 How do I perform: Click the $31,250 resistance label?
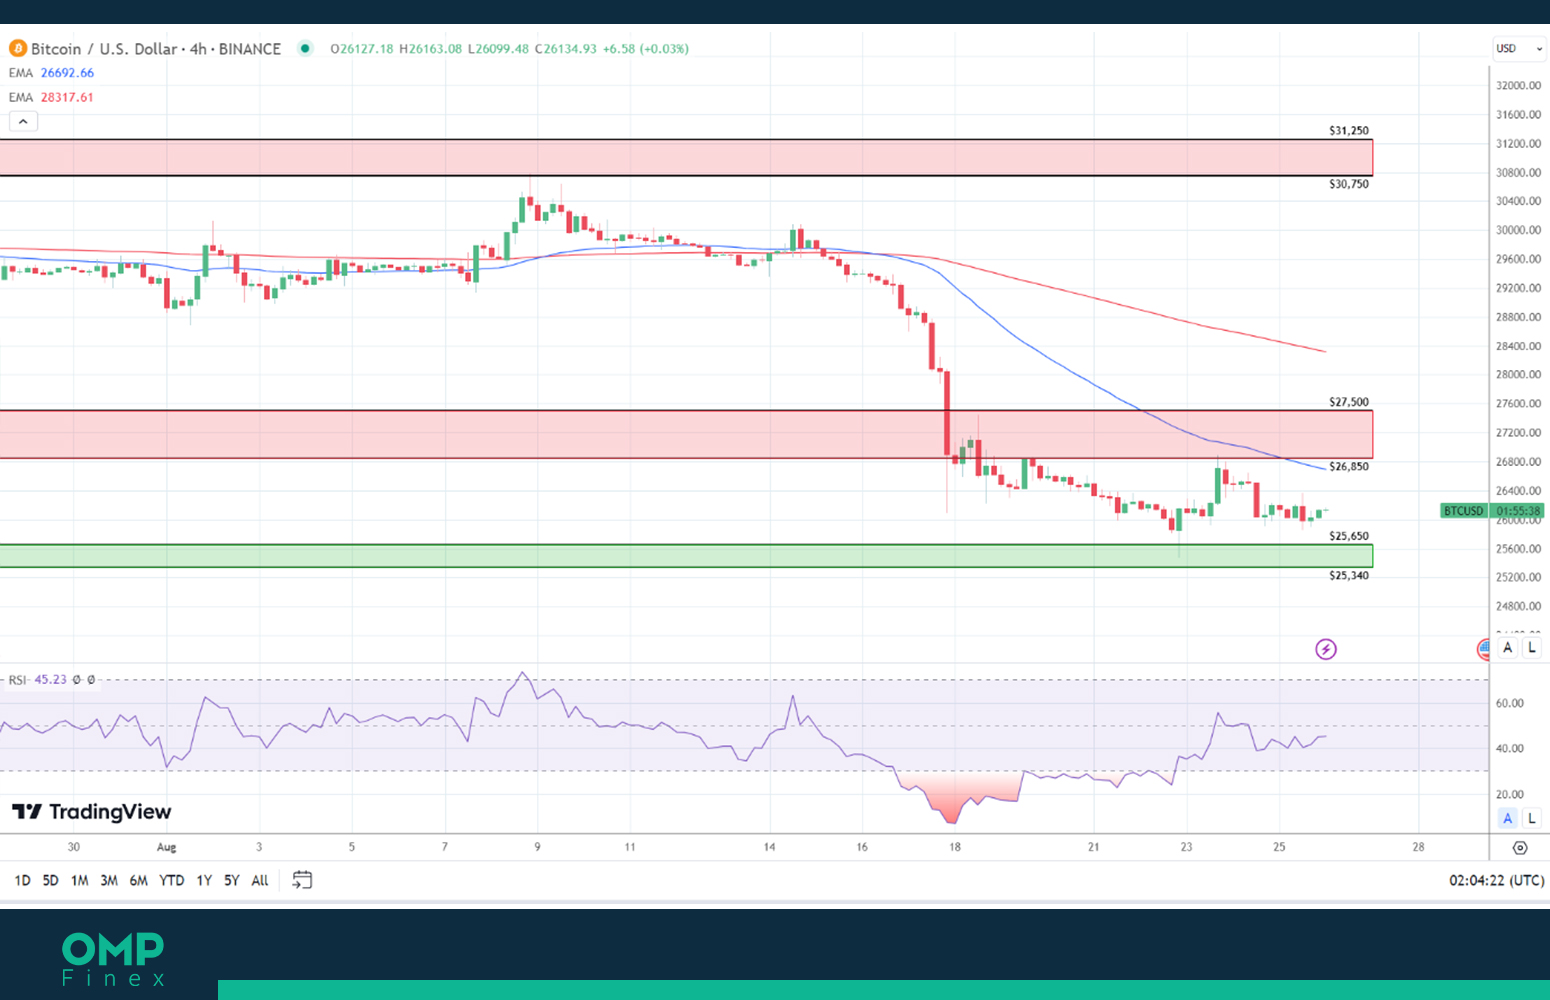(1349, 130)
